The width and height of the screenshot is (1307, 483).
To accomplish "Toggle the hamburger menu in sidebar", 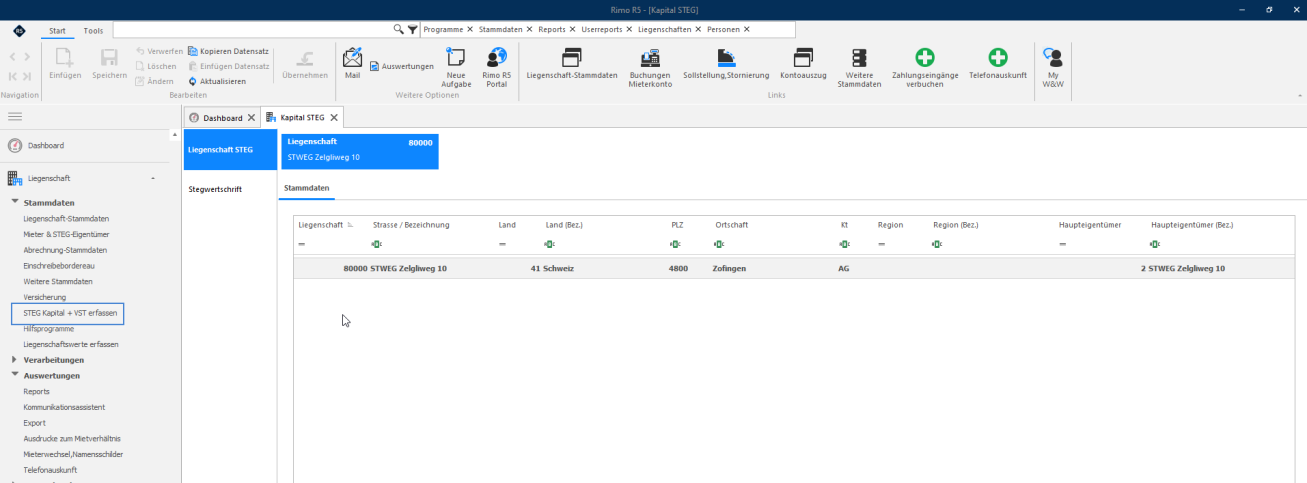I will pos(15,117).
